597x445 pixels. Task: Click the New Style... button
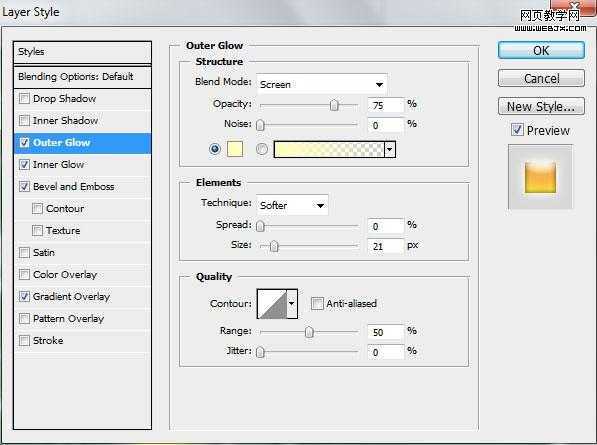click(x=541, y=106)
